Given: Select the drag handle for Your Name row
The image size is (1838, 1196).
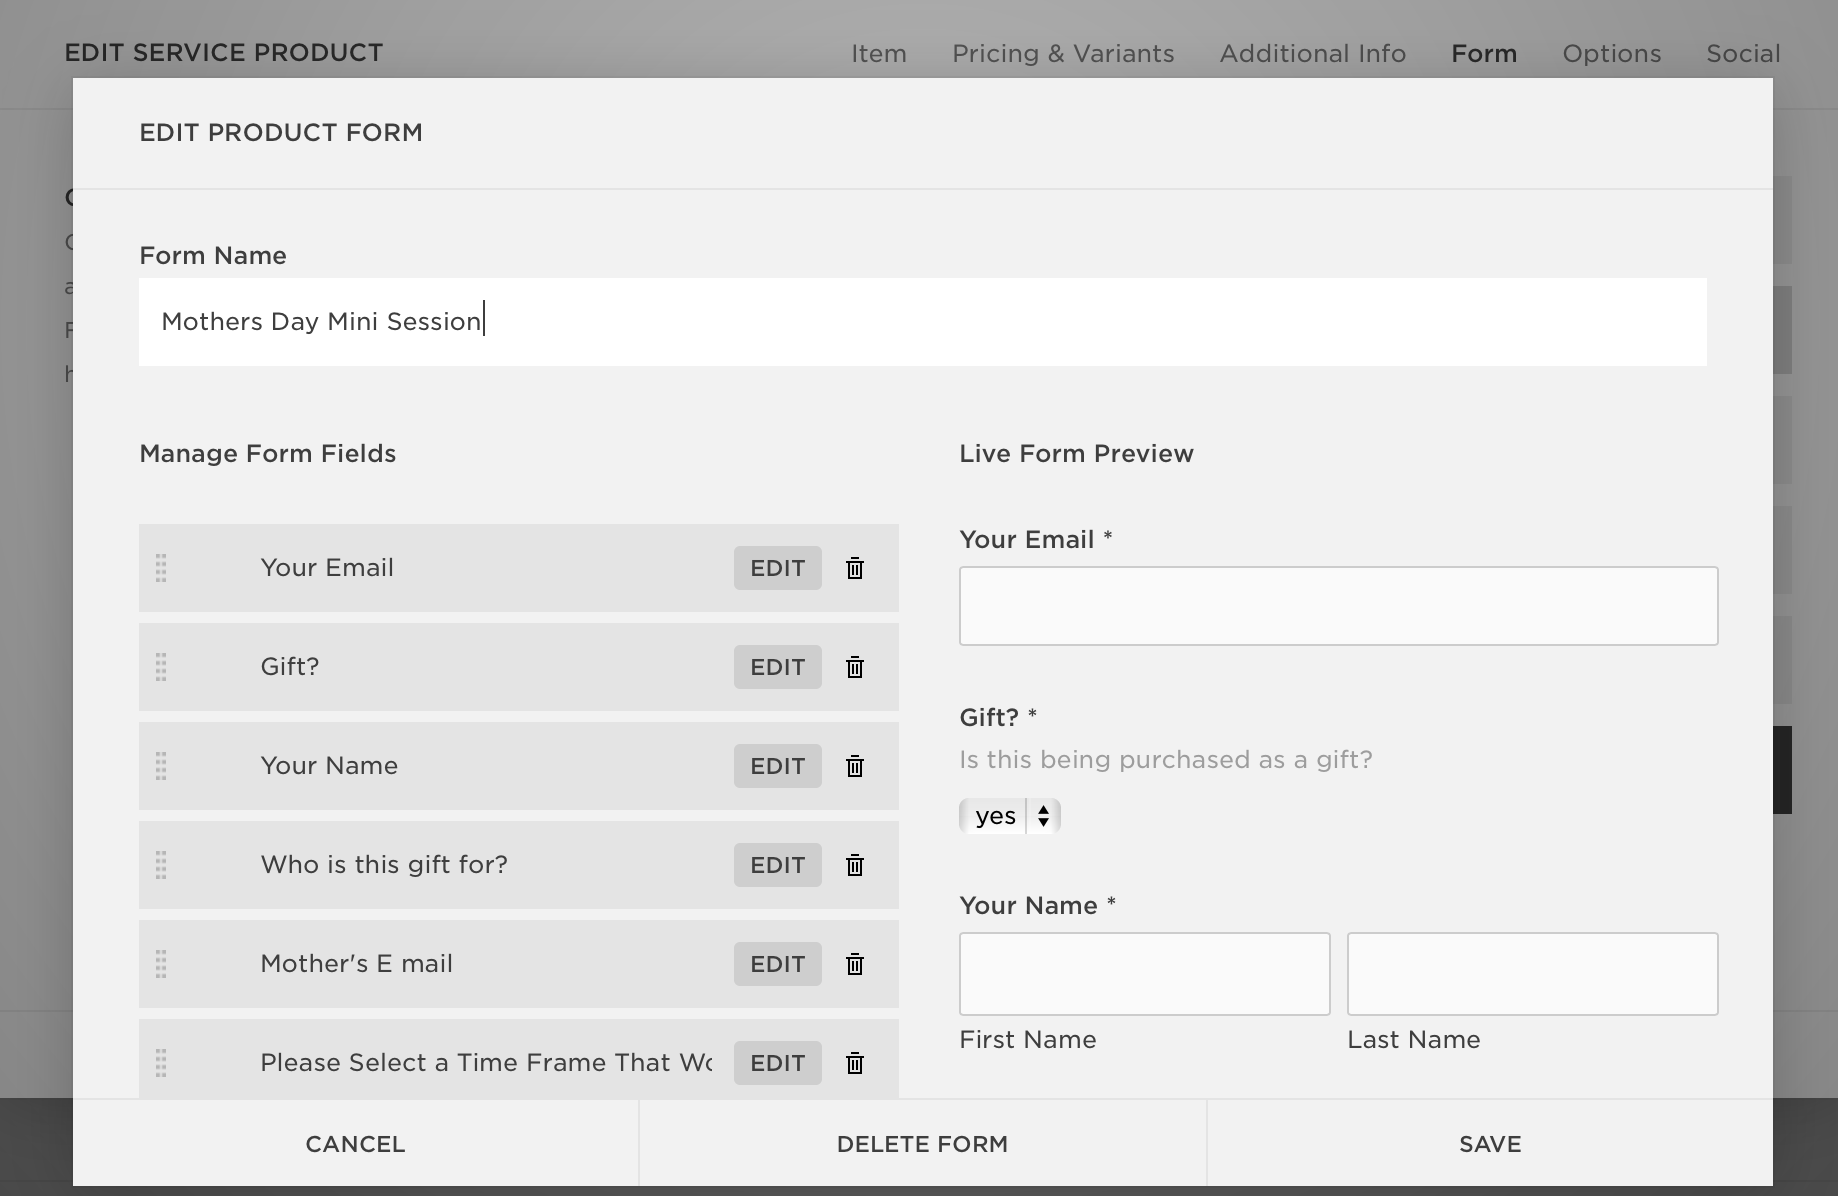Looking at the screenshot, I should [161, 766].
